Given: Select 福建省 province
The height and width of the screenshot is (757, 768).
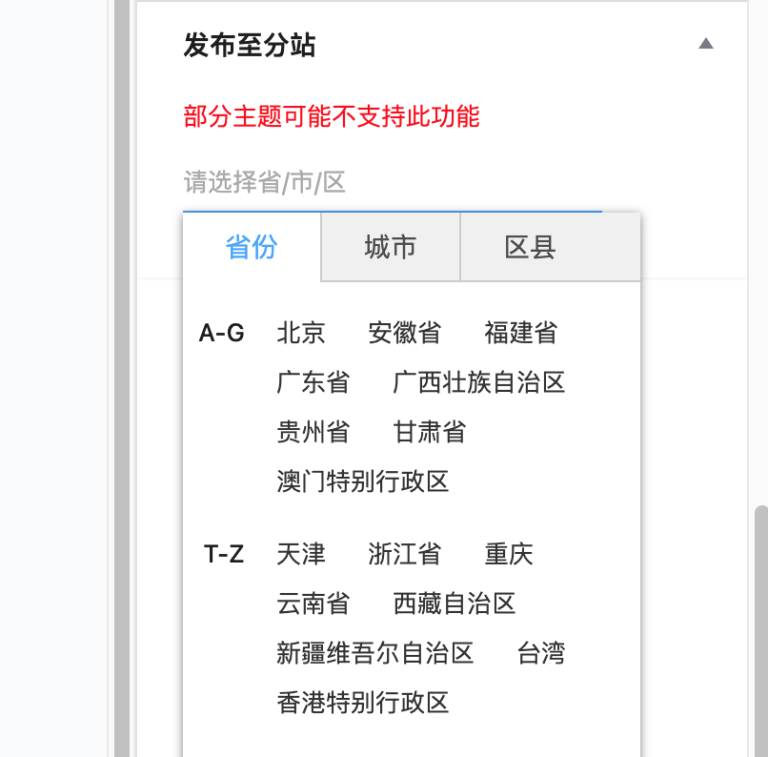Looking at the screenshot, I should coord(521,333).
